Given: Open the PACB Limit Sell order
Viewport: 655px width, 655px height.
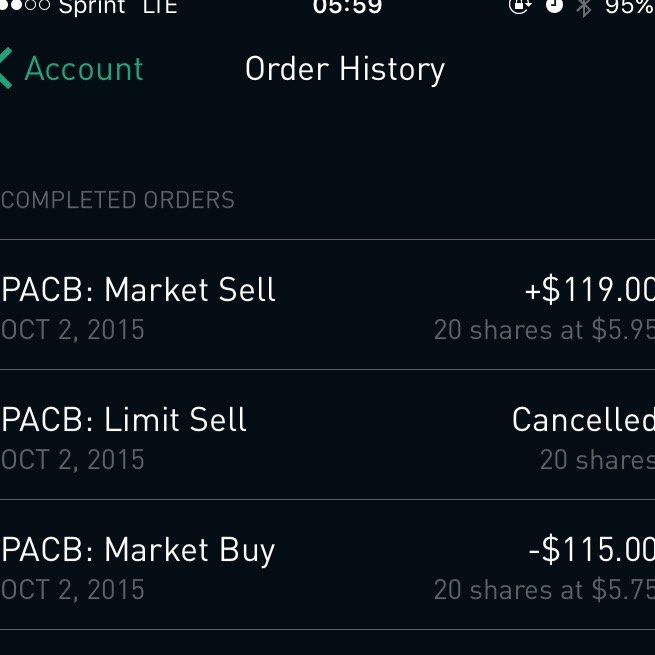Looking at the screenshot, I should pos(124,420).
